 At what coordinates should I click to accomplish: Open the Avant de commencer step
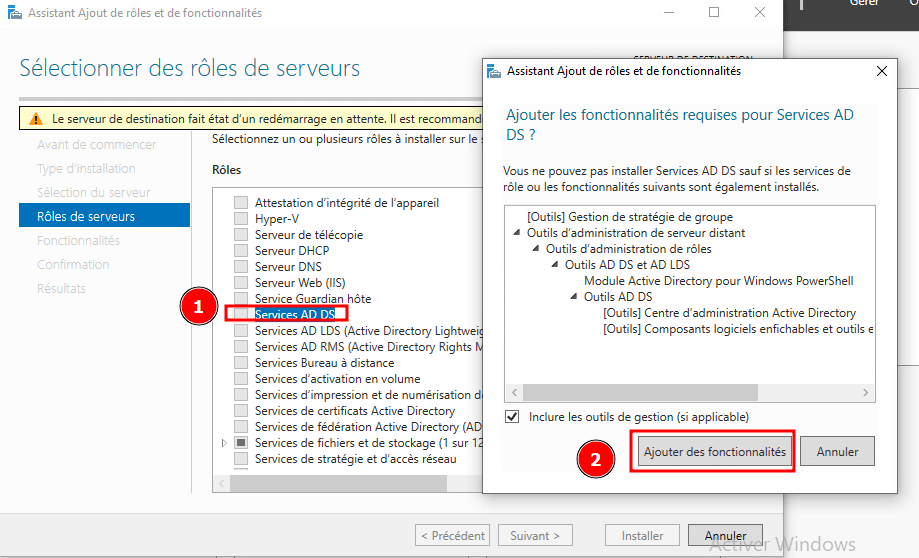(96, 144)
